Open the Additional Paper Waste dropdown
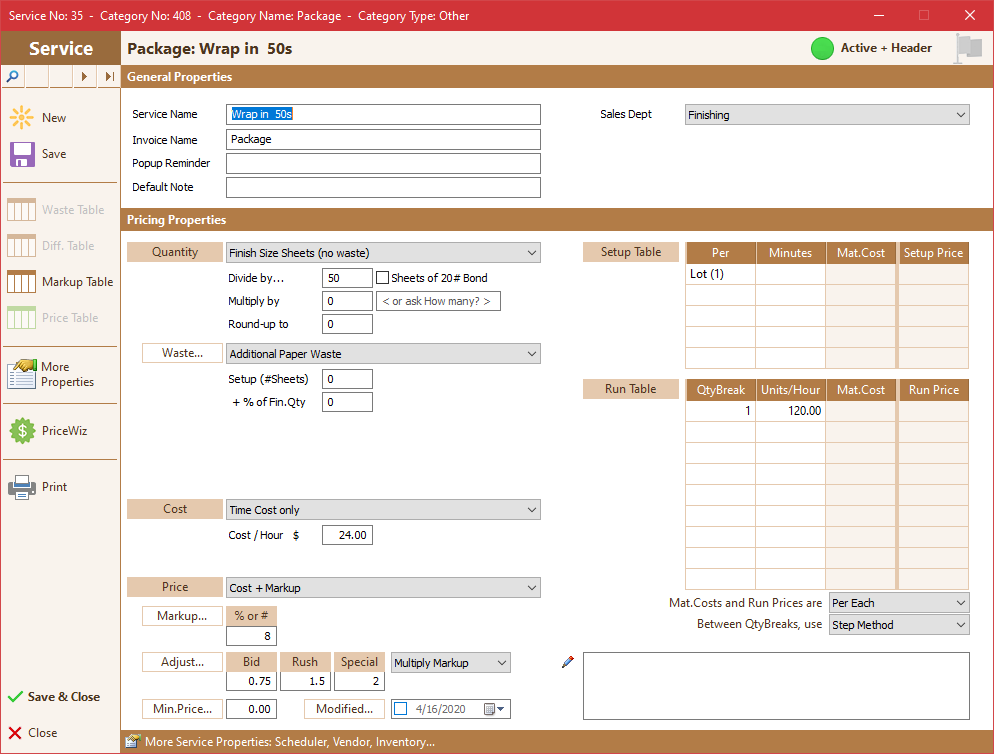Viewport: 994px width, 754px height. click(x=384, y=354)
